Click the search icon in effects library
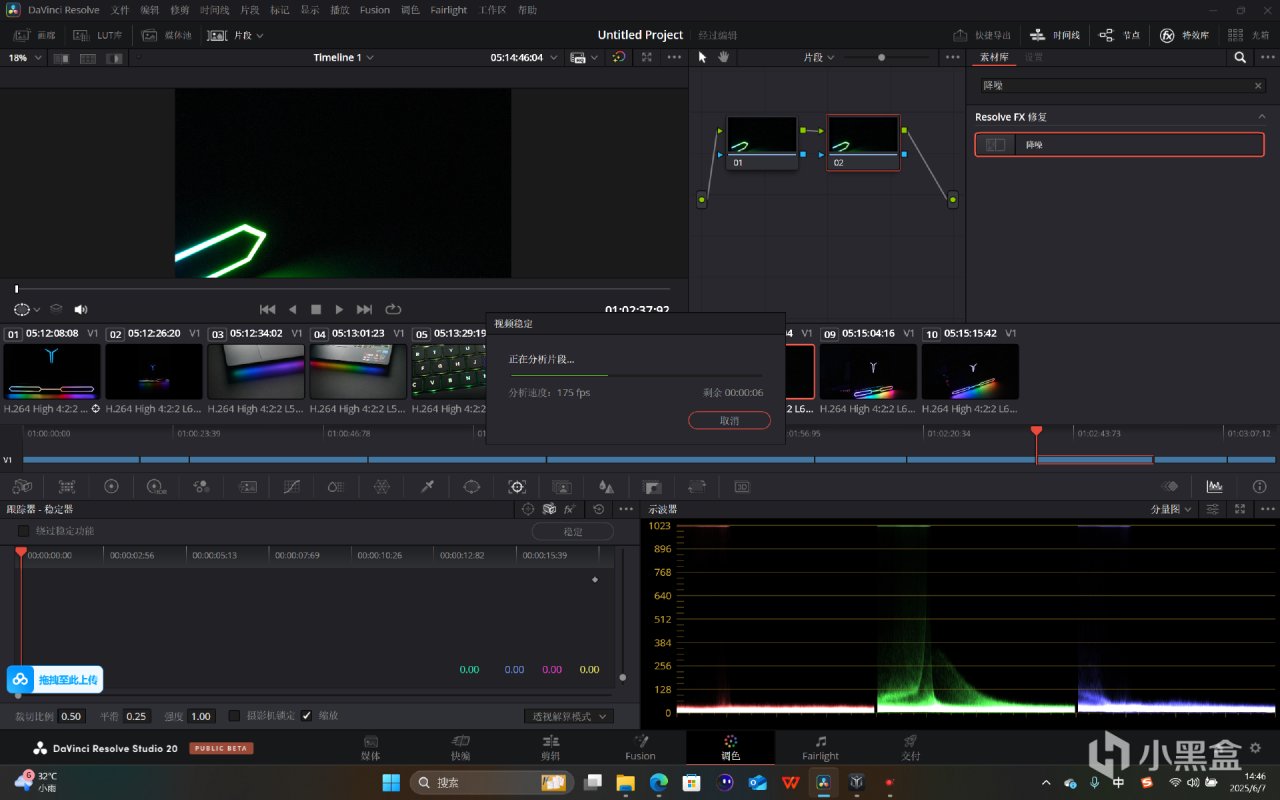Viewport: 1280px width, 800px height. [1240, 58]
